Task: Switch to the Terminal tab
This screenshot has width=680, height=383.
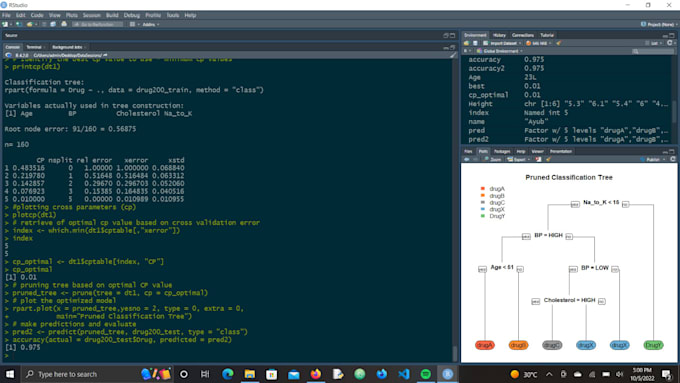Action: coord(34,47)
